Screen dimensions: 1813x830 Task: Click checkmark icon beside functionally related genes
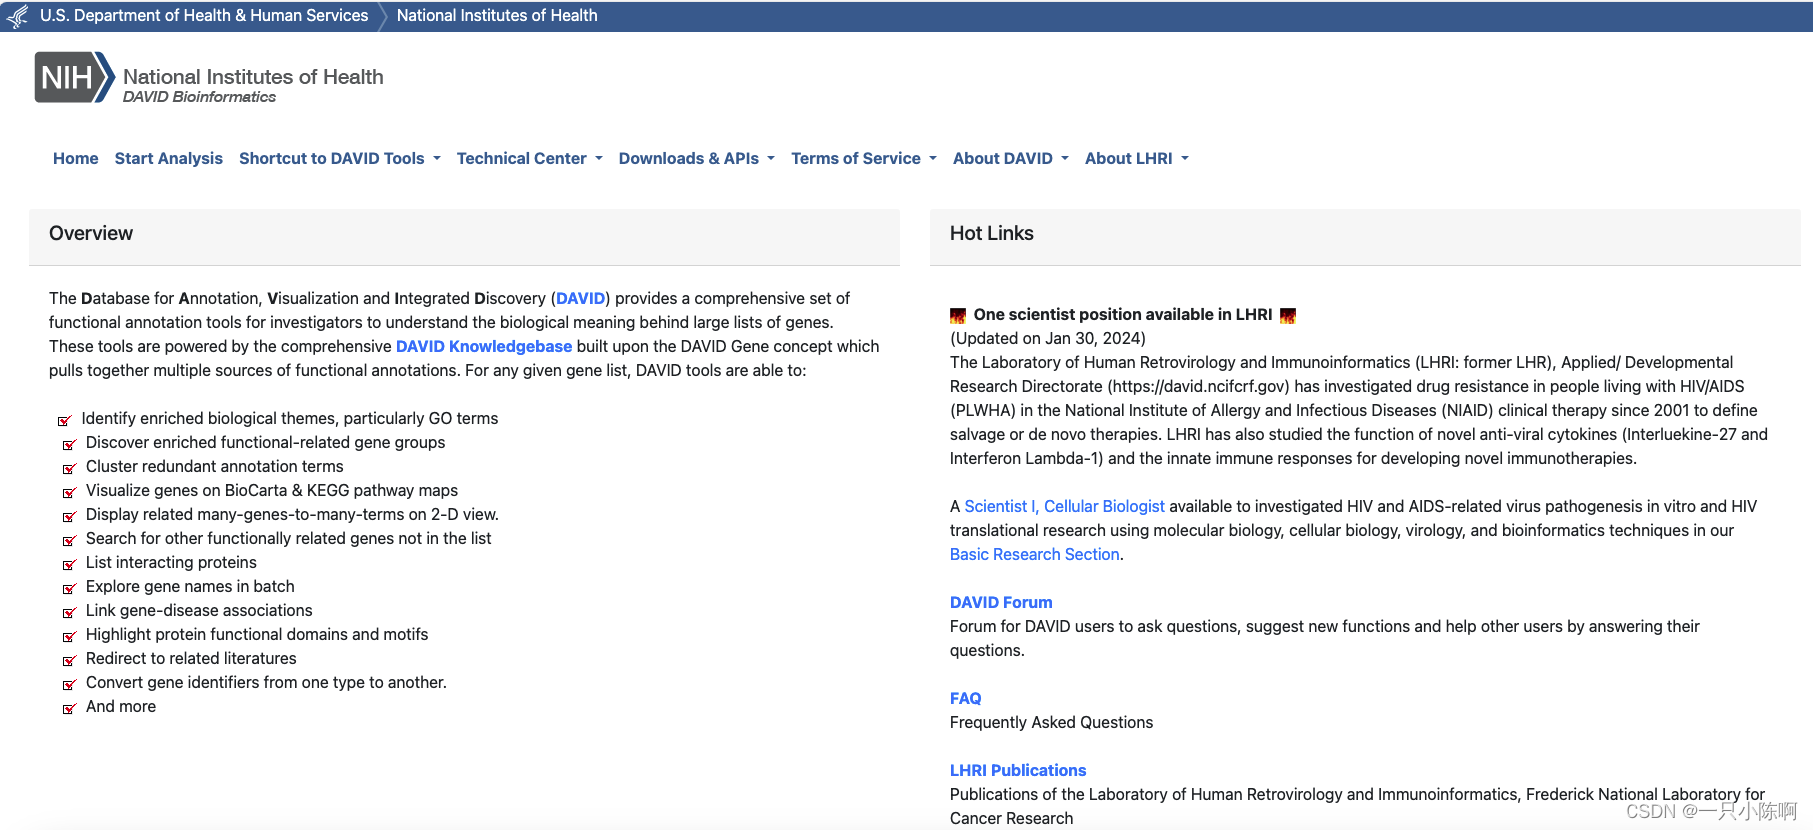69,540
